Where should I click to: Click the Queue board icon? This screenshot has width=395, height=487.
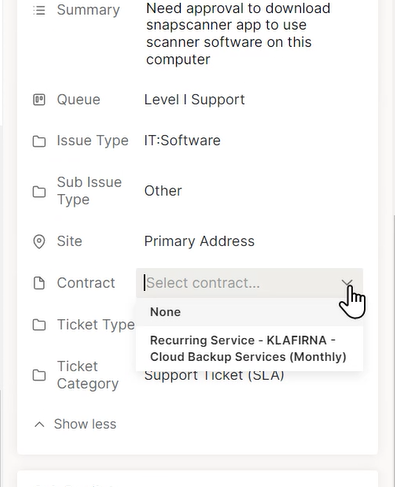[39, 100]
